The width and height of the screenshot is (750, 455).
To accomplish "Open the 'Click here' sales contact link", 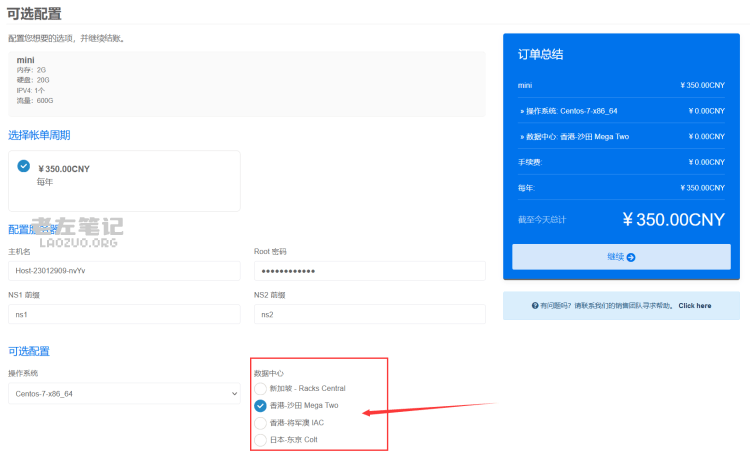I will click(x=694, y=306).
